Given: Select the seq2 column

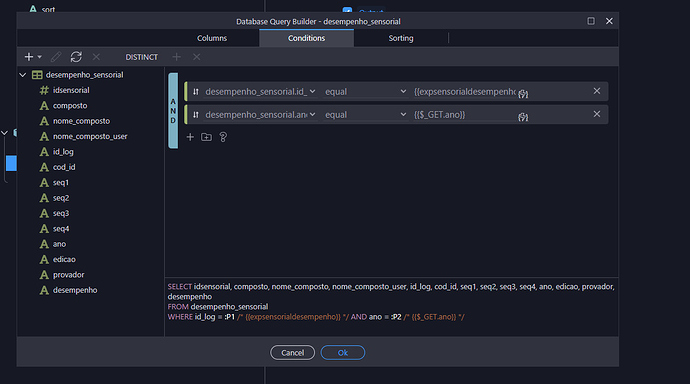Looking at the screenshot, I should click(x=61, y=198).
